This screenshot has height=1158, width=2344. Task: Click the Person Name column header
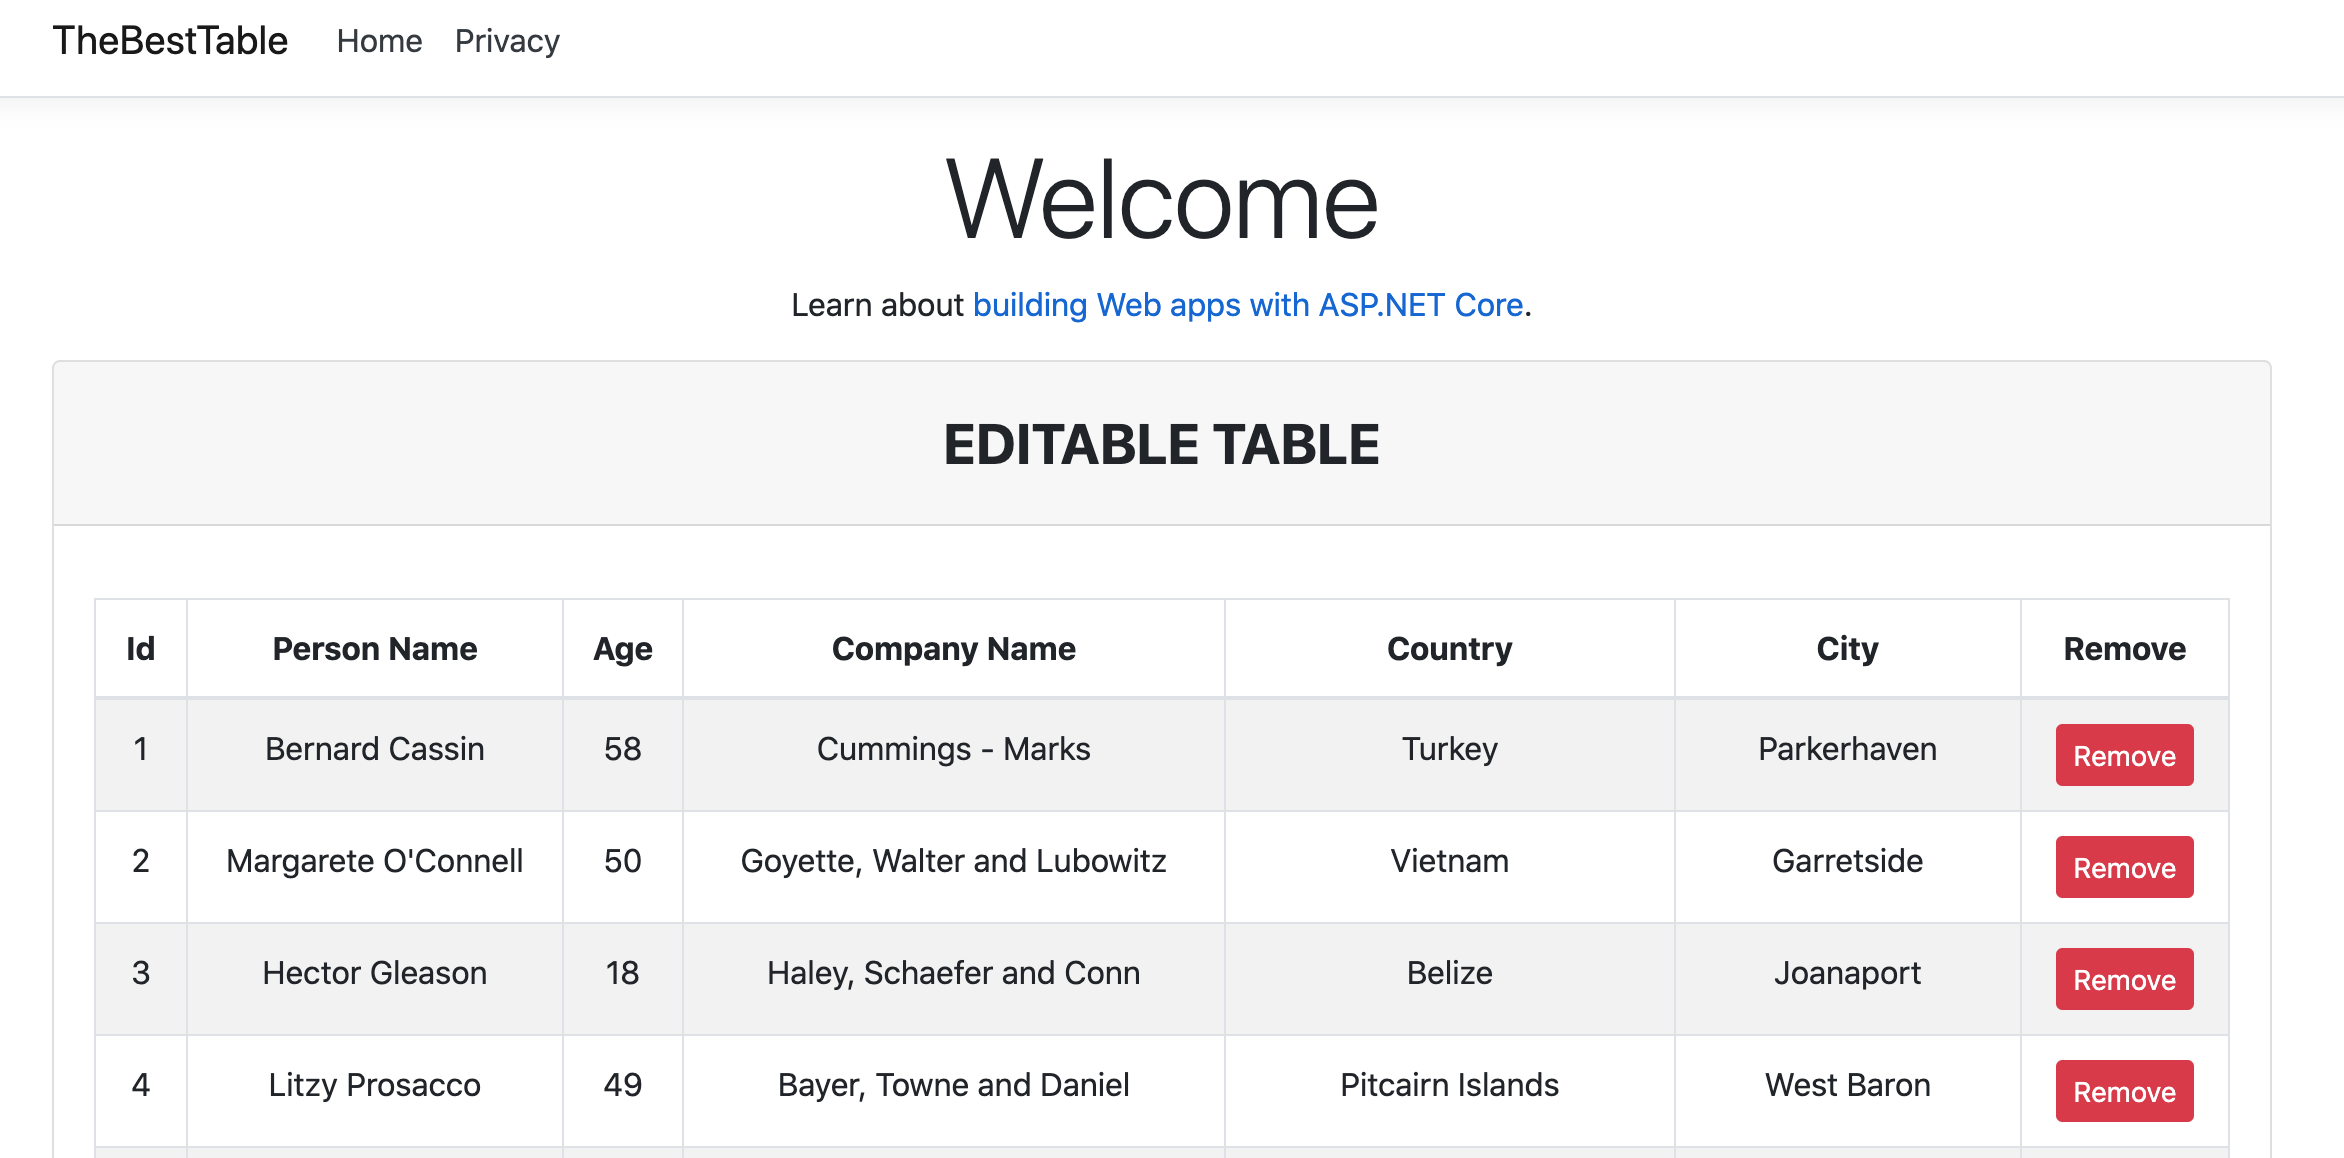click(375, 649)
